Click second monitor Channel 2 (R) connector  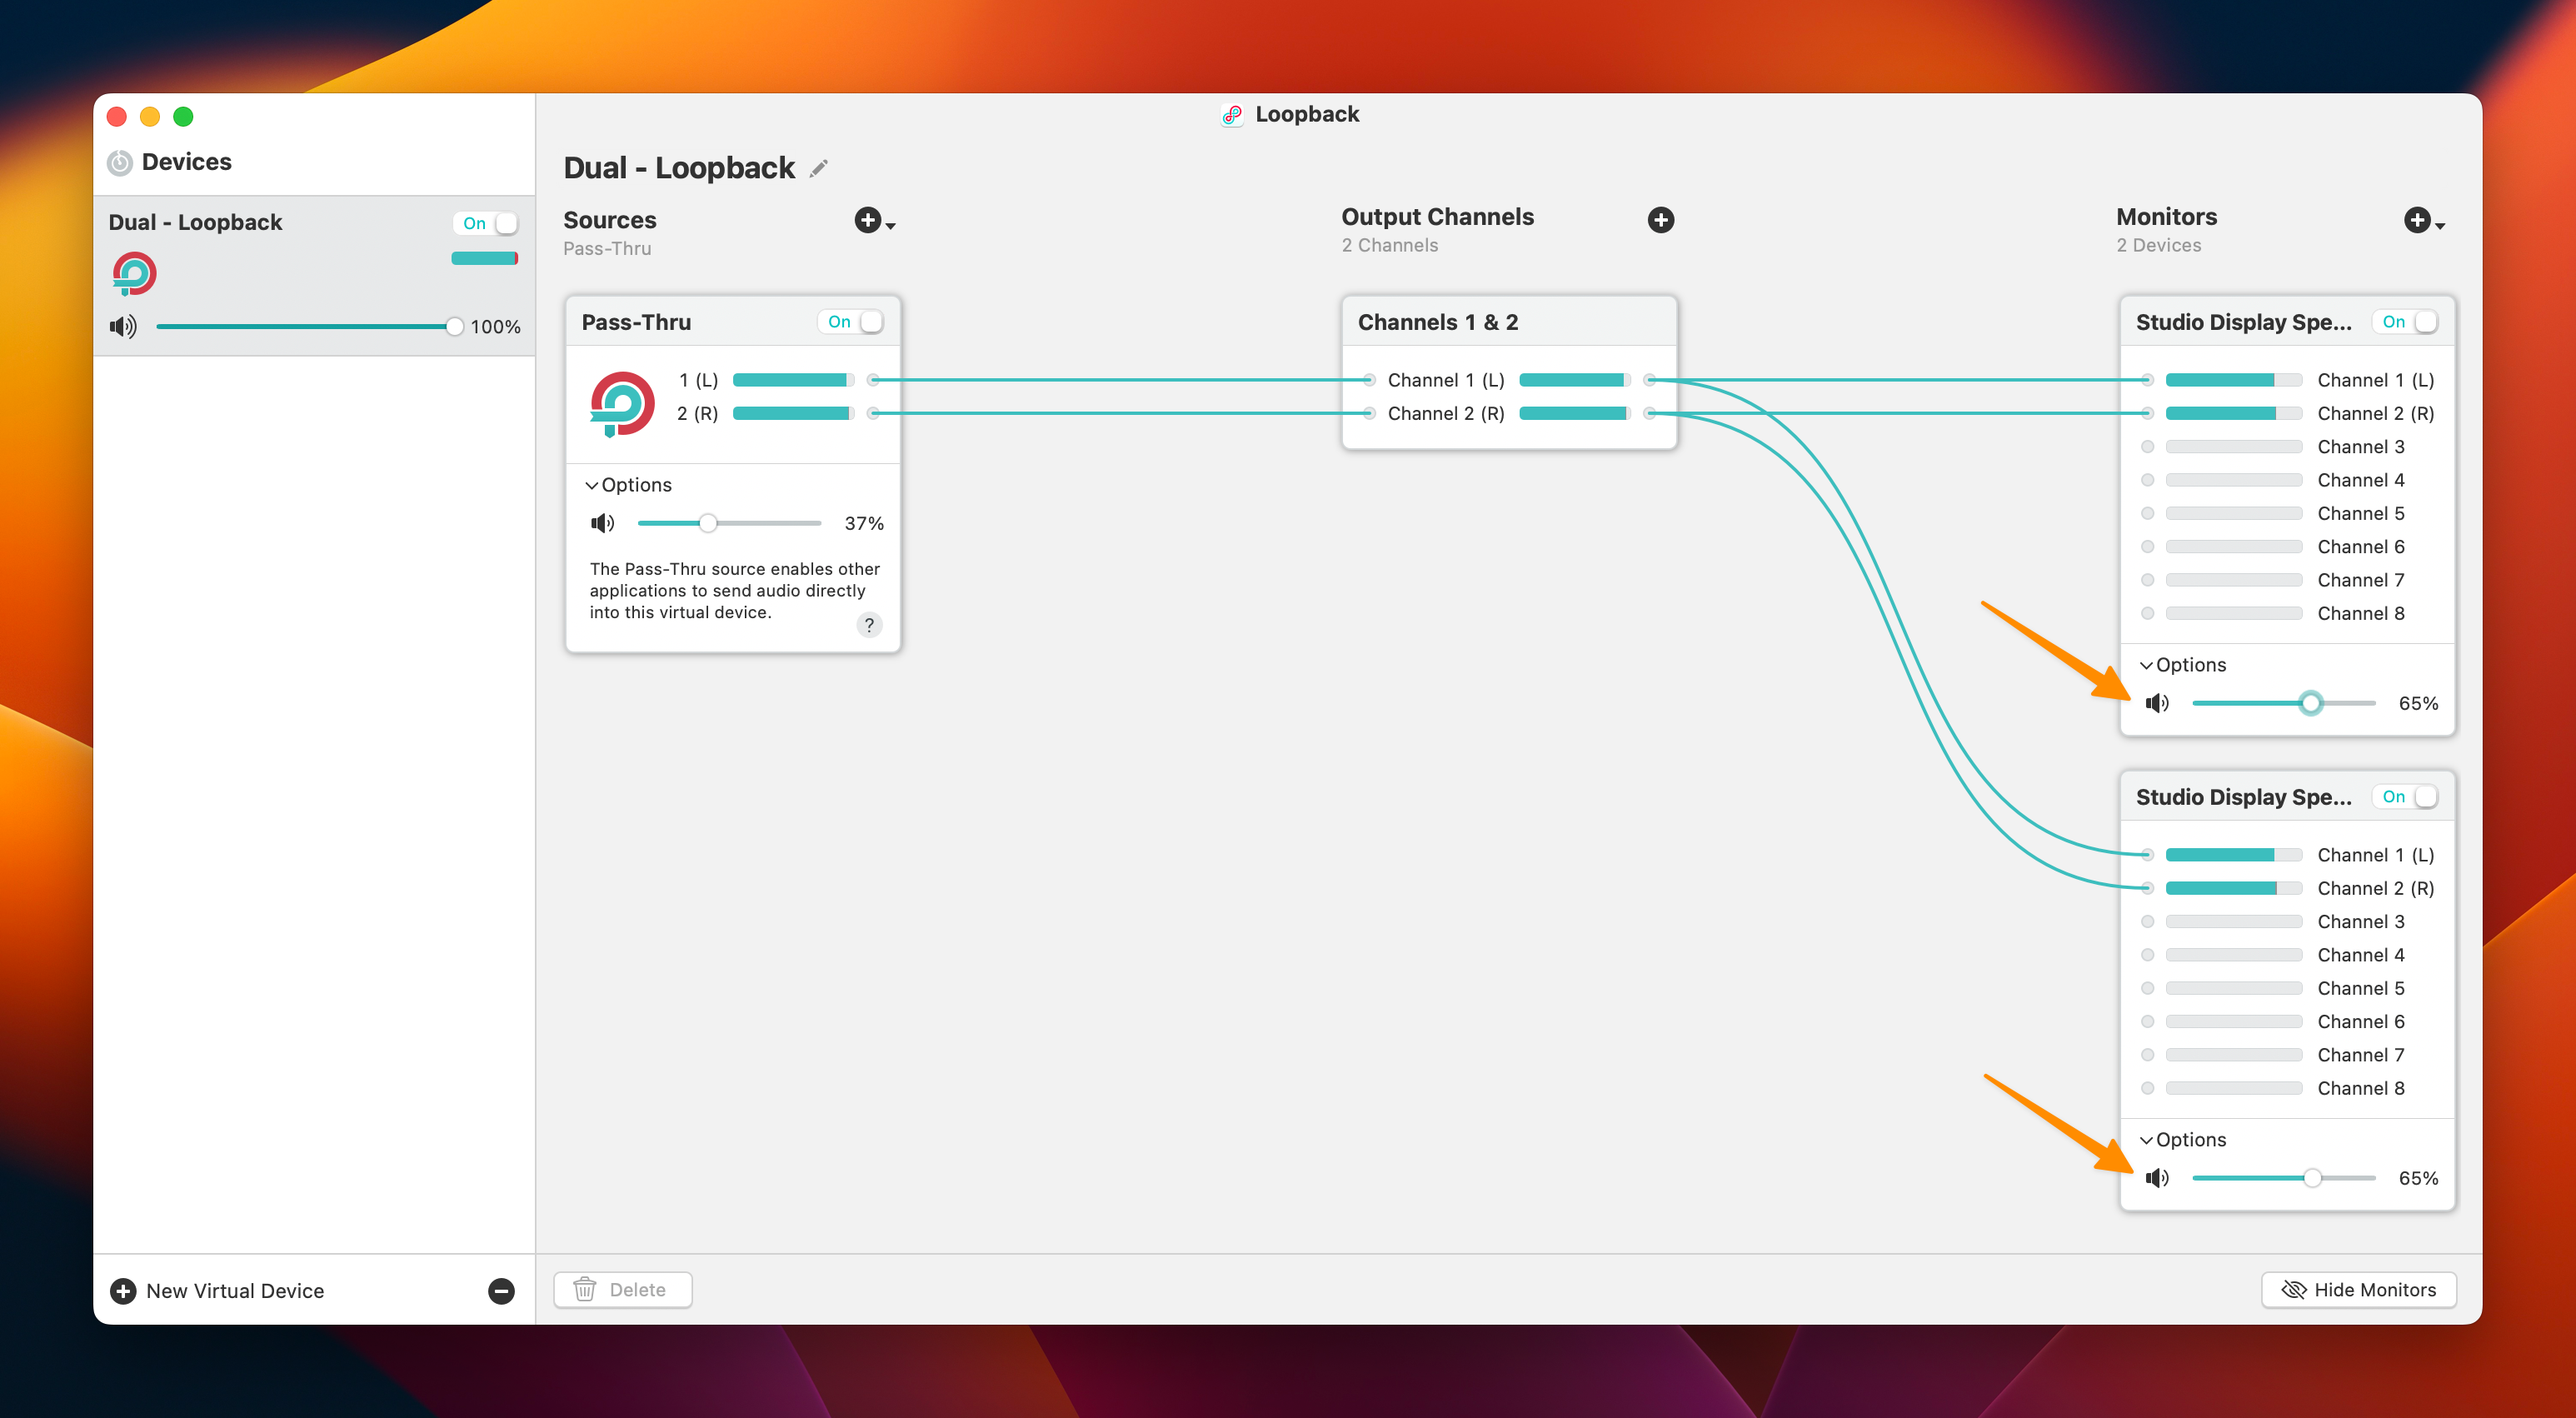point(2147,888)
